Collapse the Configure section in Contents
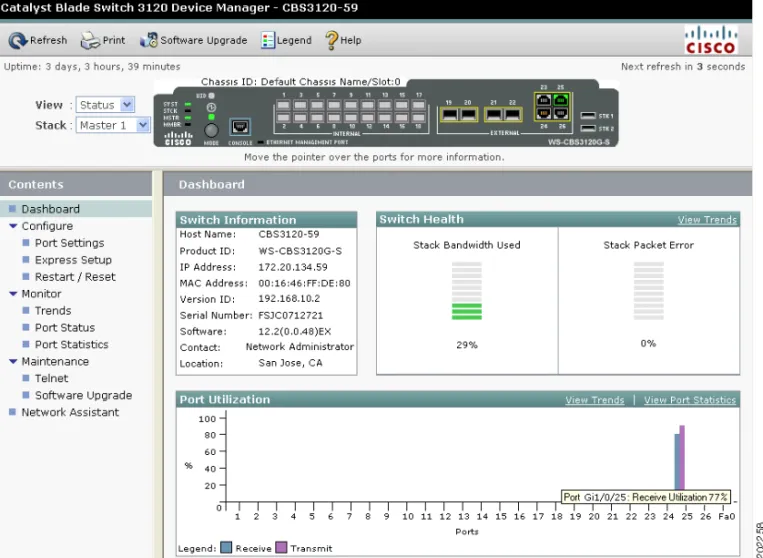This screenshot has height=558, width=763. pyautogui.click(x=13, y=226)
